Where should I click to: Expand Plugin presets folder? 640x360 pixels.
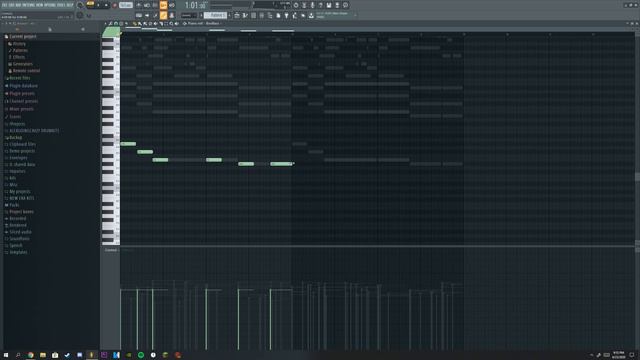pyautogui.click(x=21, y=93)
